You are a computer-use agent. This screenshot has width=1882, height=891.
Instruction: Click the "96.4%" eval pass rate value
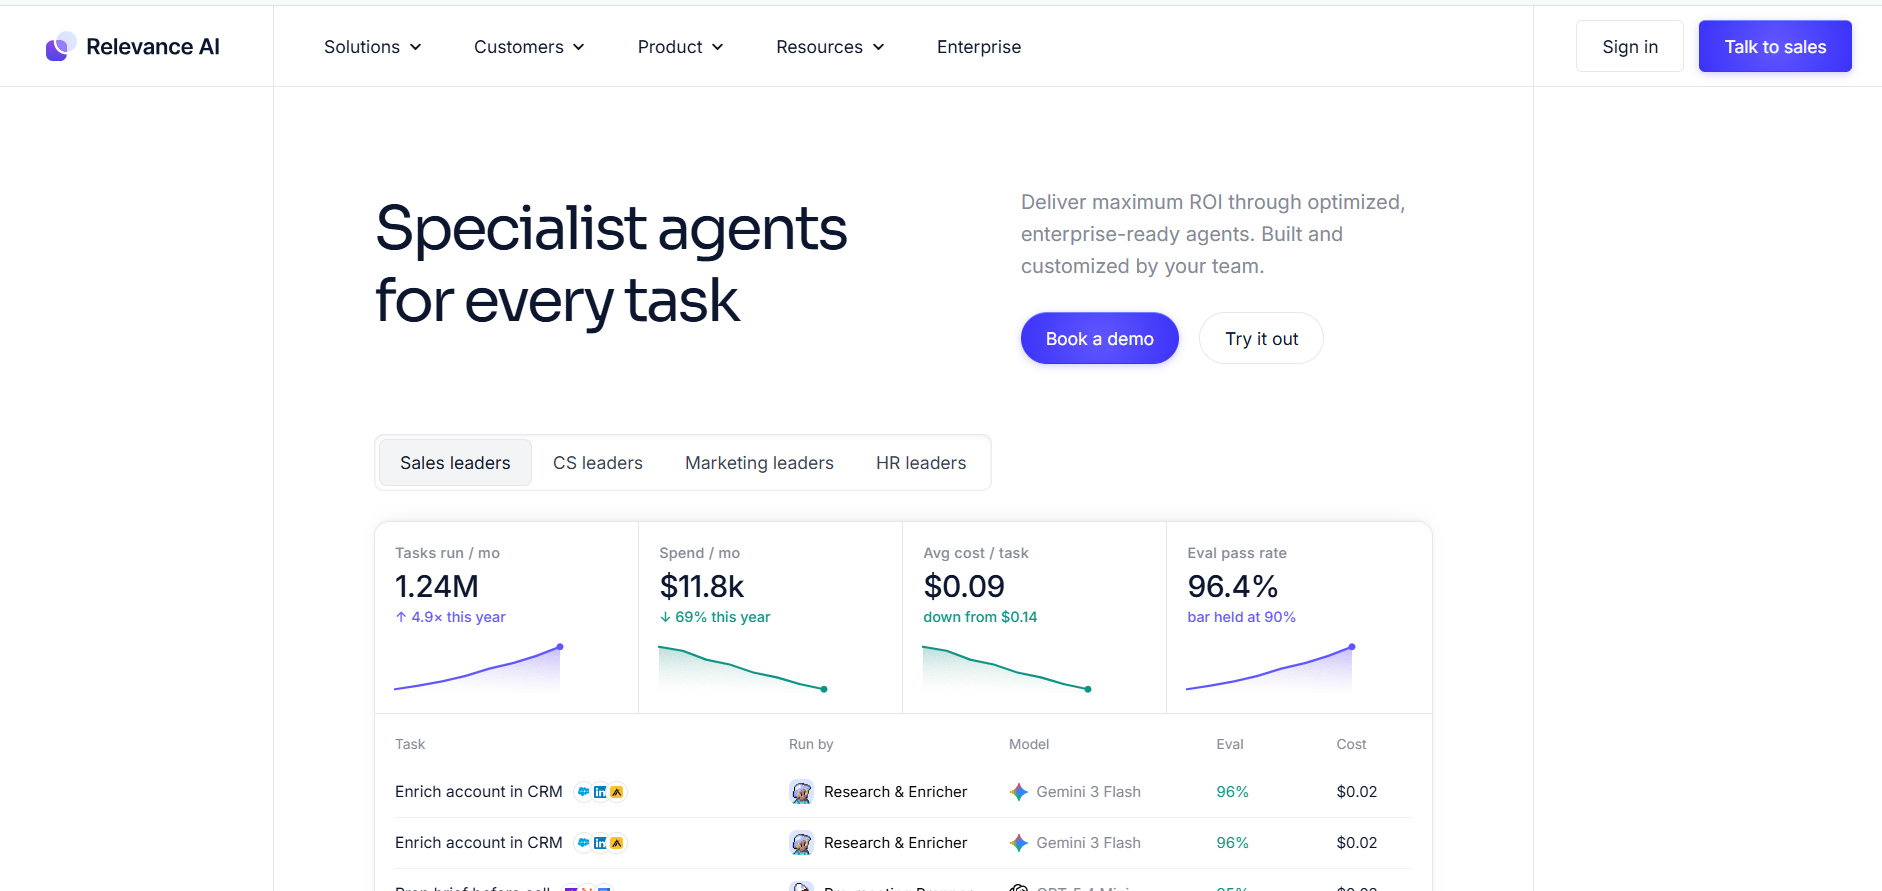[x=1233, y=586]
